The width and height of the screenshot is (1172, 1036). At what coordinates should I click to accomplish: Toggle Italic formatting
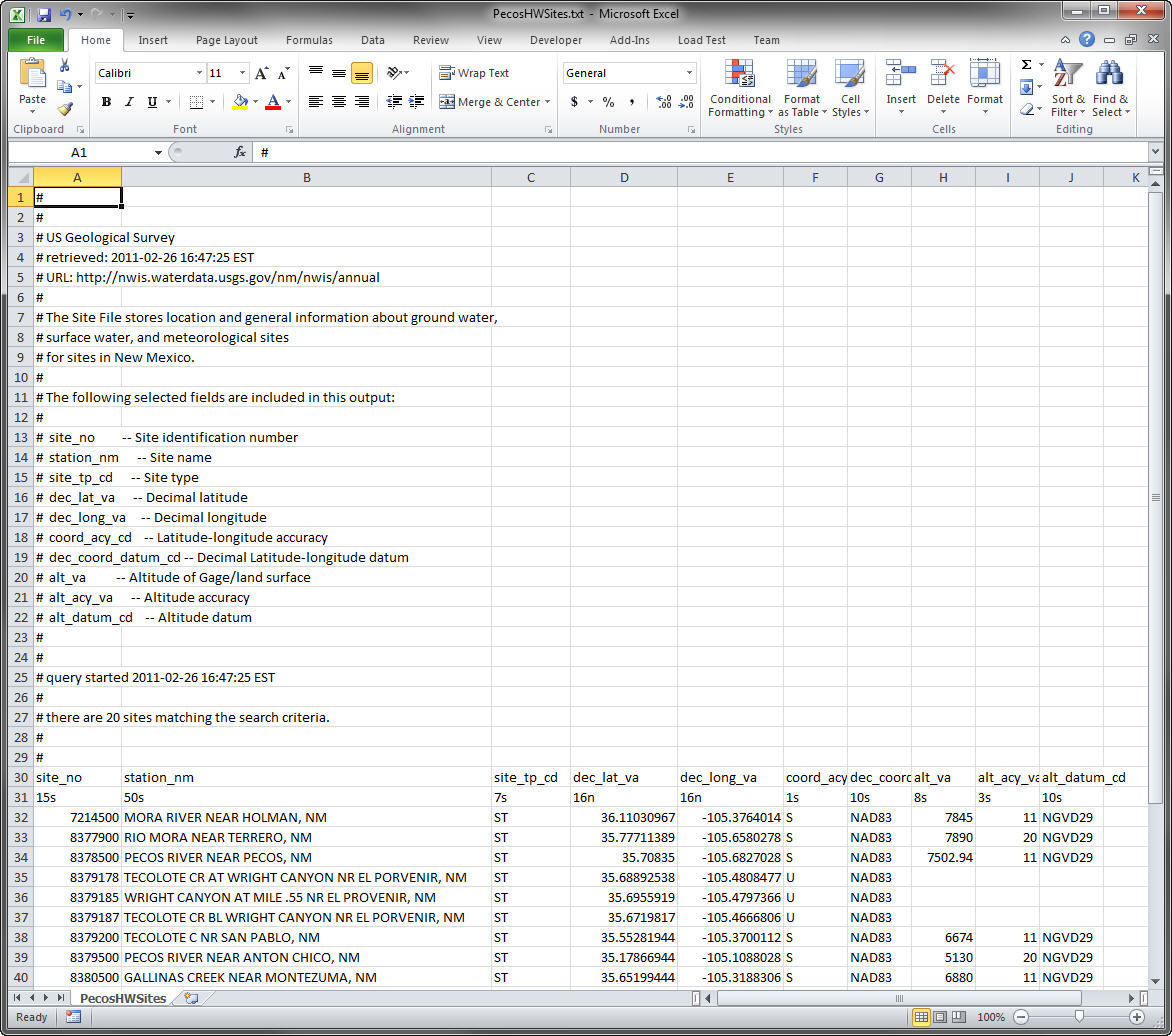coord(129,102)
